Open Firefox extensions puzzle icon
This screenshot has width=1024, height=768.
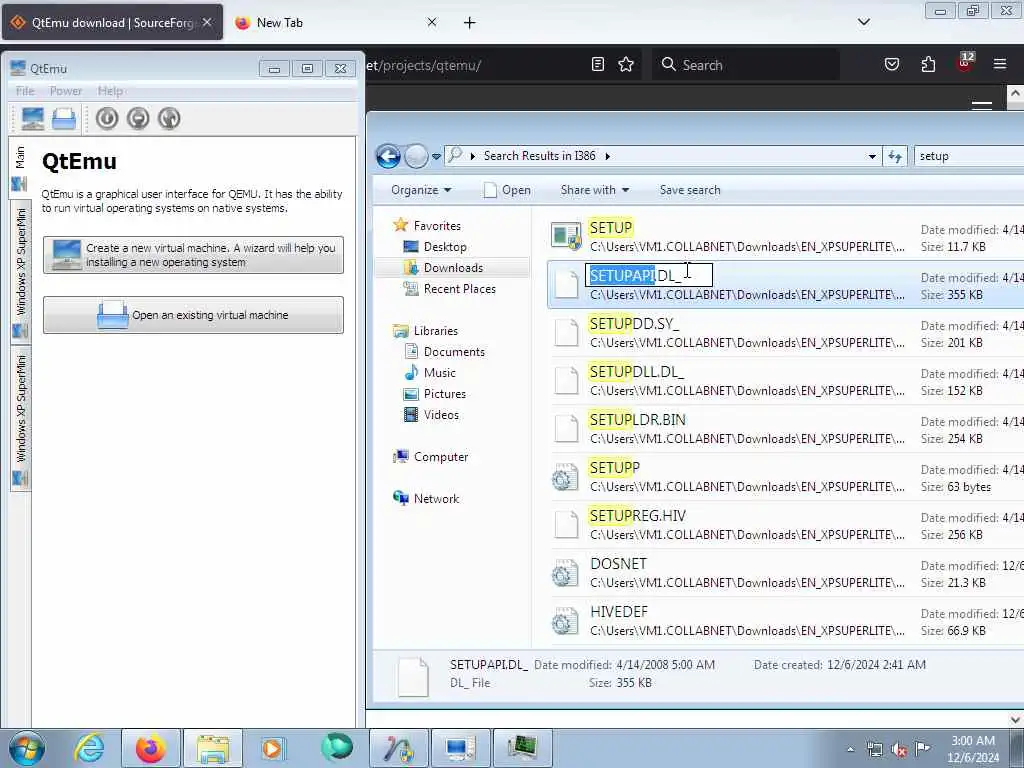coord(928,64)
